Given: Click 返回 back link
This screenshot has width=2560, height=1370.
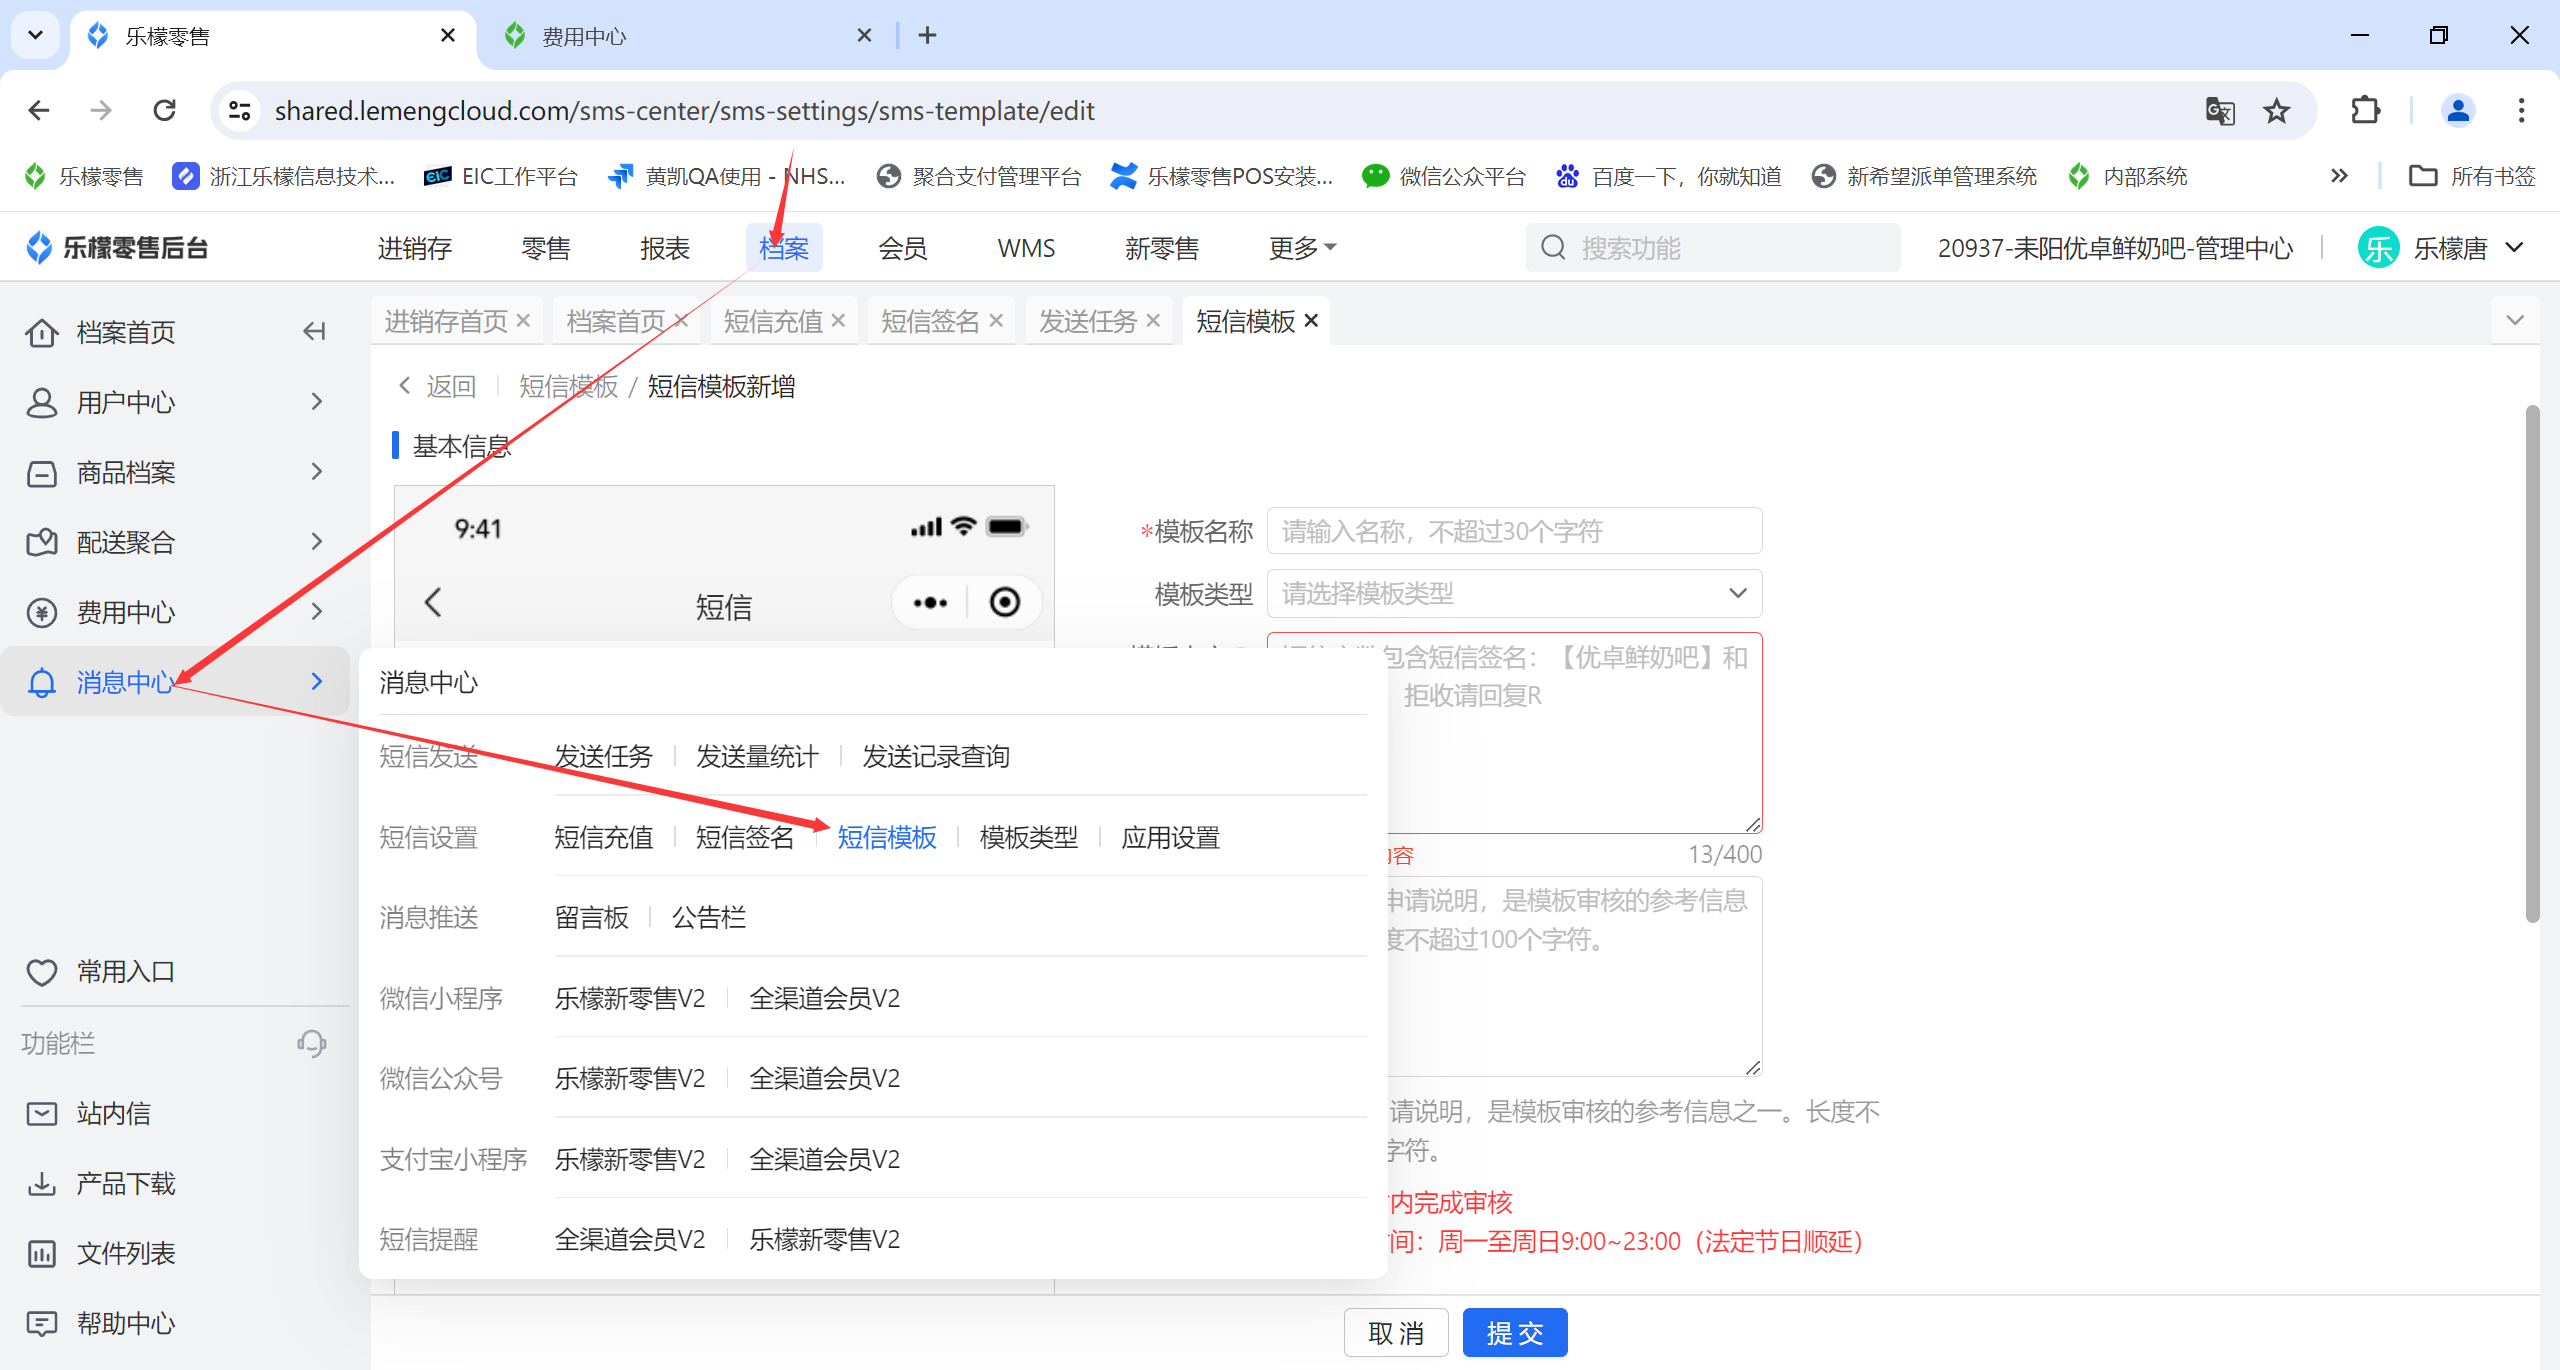Looking at the screenshot, I should [x=437, y=386].
